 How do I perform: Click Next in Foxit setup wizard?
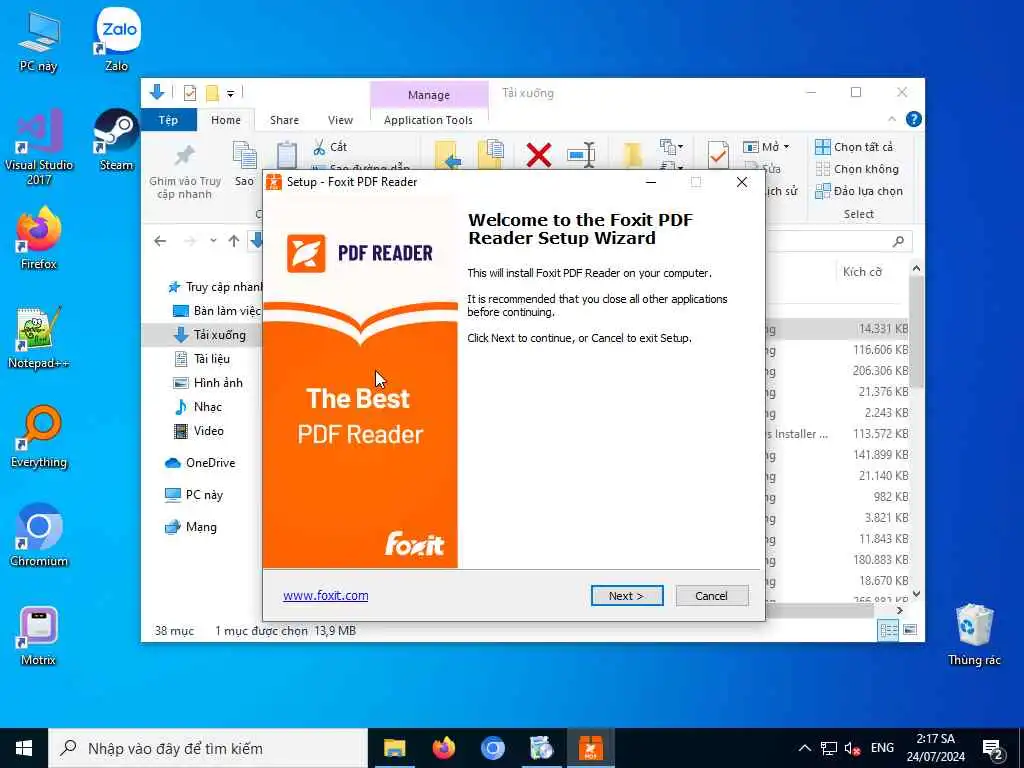tap(627, 596)
